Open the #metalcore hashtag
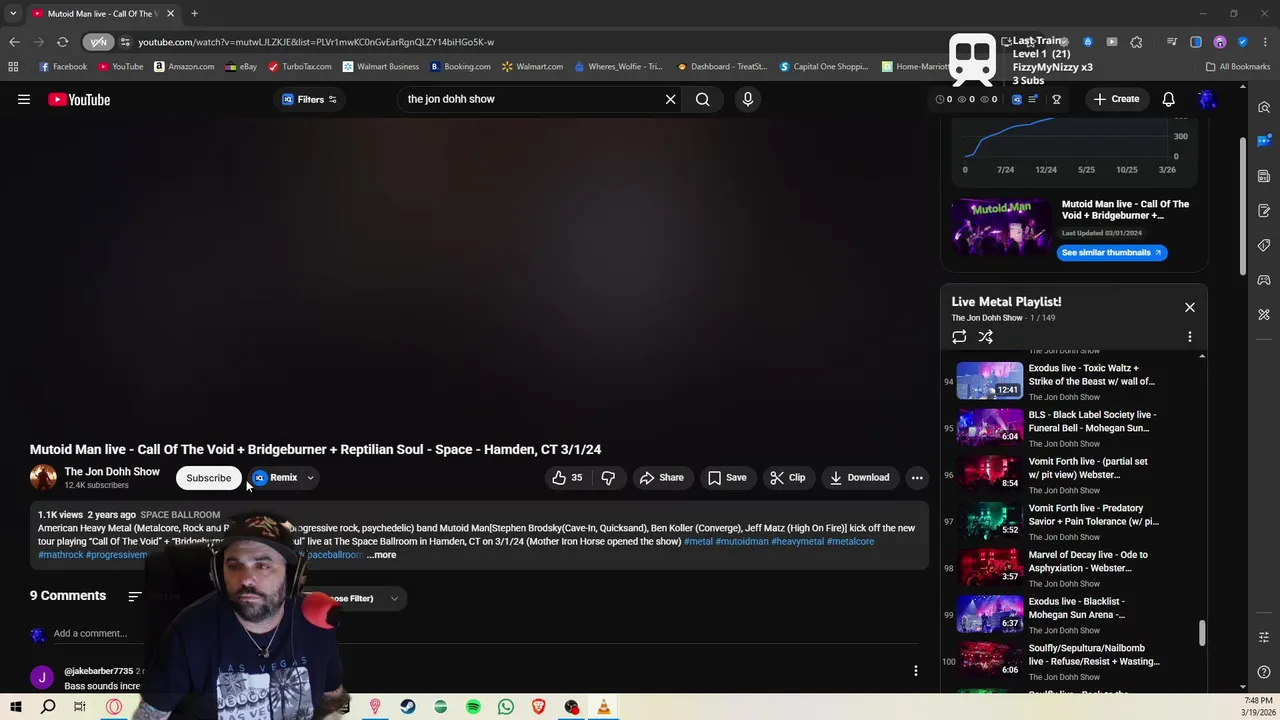The height and width of the screenshot is (720, 1280). pos(850,541)
